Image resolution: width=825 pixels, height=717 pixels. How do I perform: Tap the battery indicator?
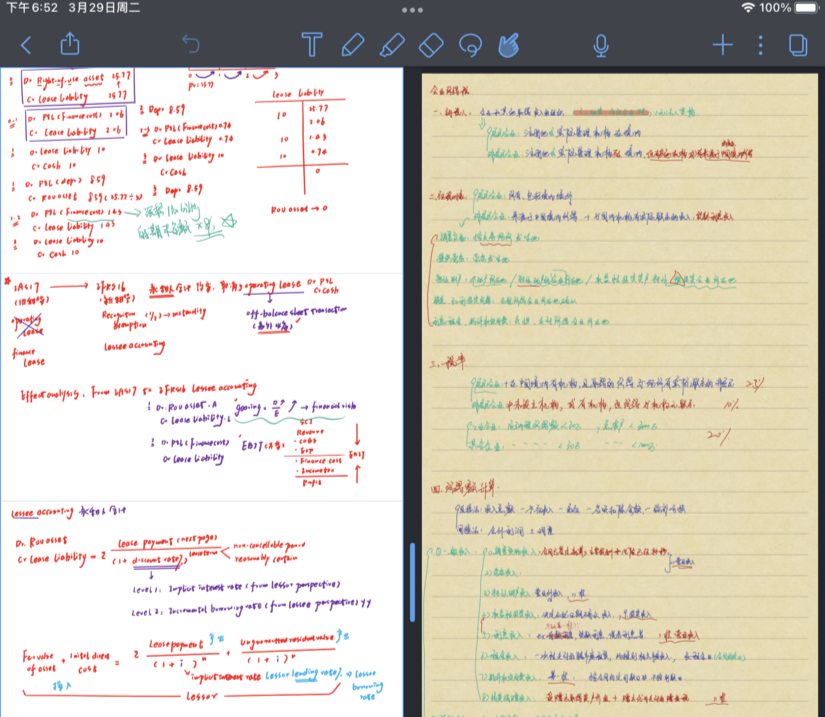tap(807, 7)
